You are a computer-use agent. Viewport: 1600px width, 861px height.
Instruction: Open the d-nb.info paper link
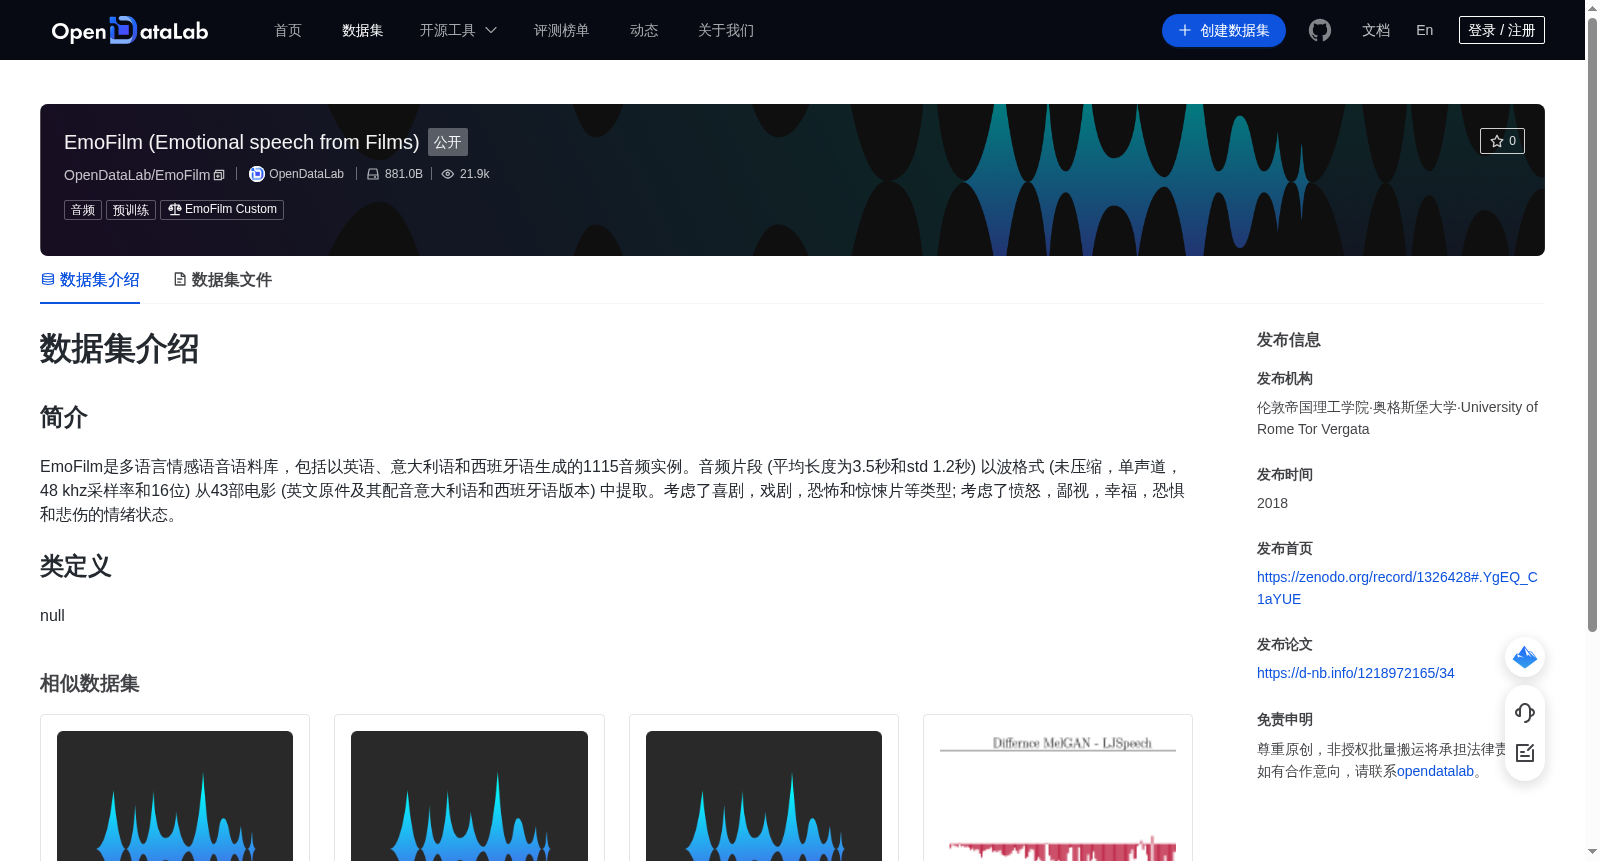point(1356,673)
